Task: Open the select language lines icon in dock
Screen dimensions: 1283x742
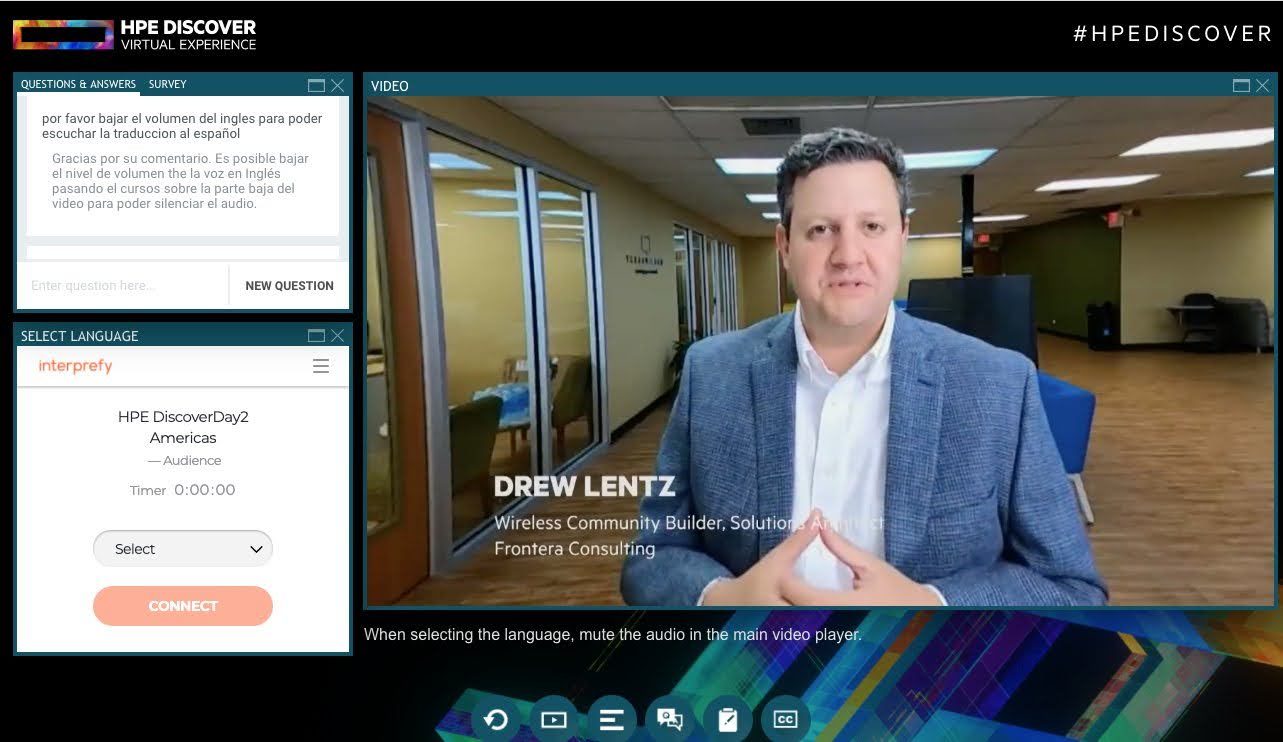Action: click(x=612, y=719)
